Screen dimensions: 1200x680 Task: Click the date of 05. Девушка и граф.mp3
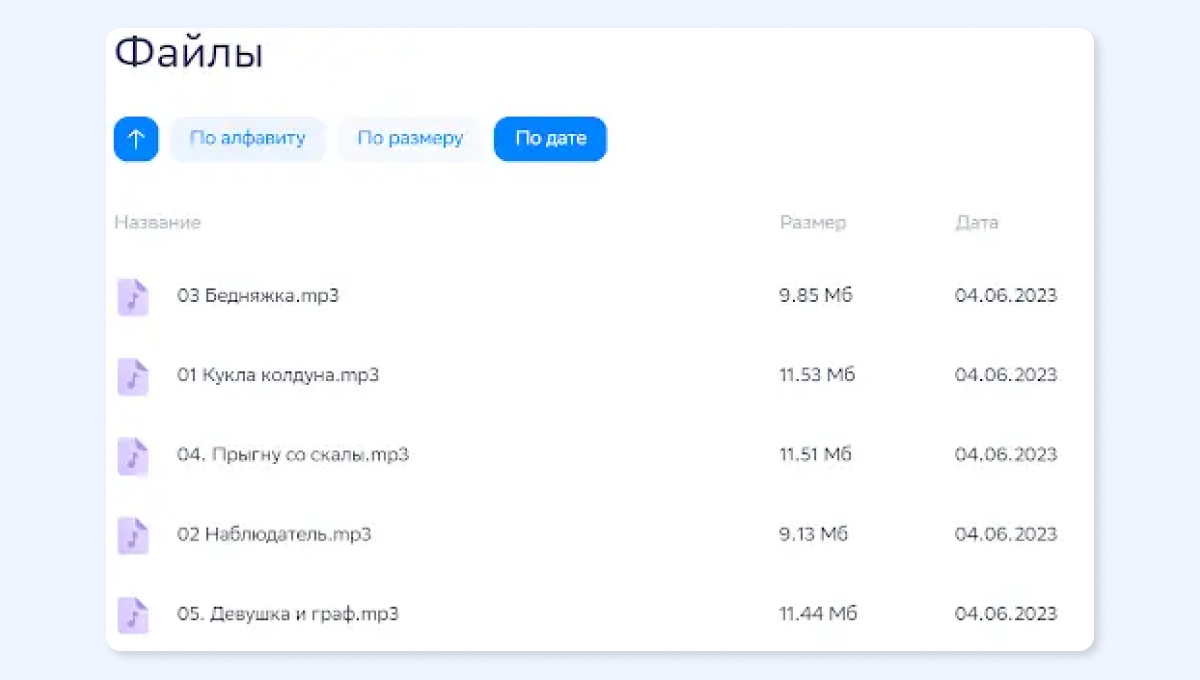pos(1006,614)
